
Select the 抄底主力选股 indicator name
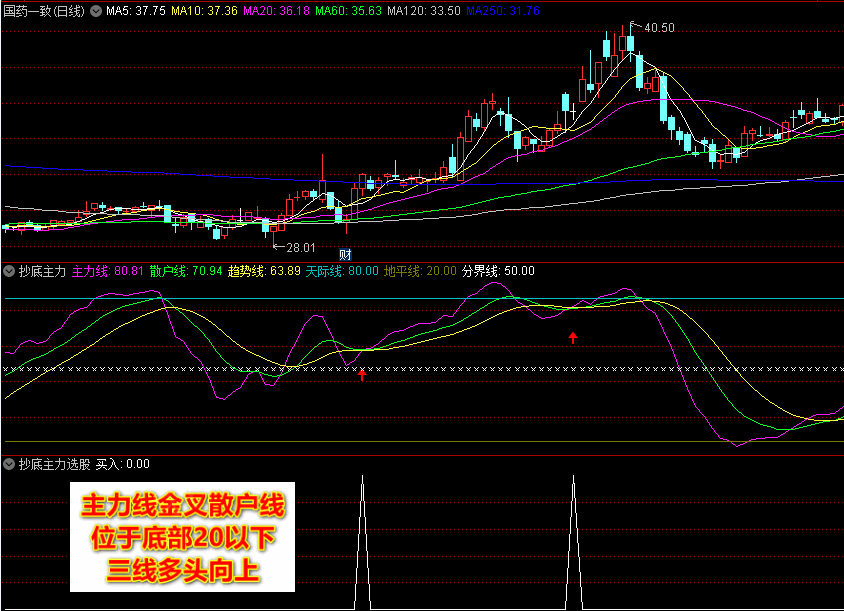54,463
